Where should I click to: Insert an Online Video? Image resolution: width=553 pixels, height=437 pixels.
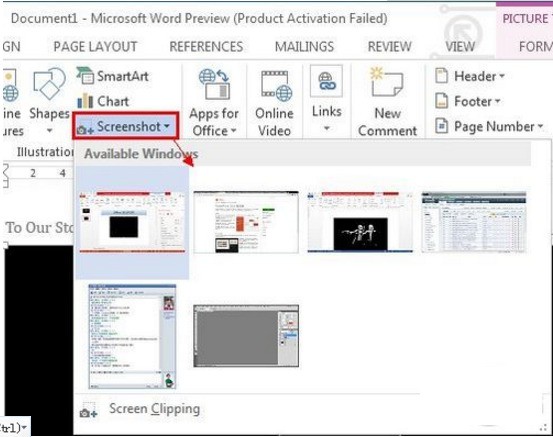[x=274, y=102]
